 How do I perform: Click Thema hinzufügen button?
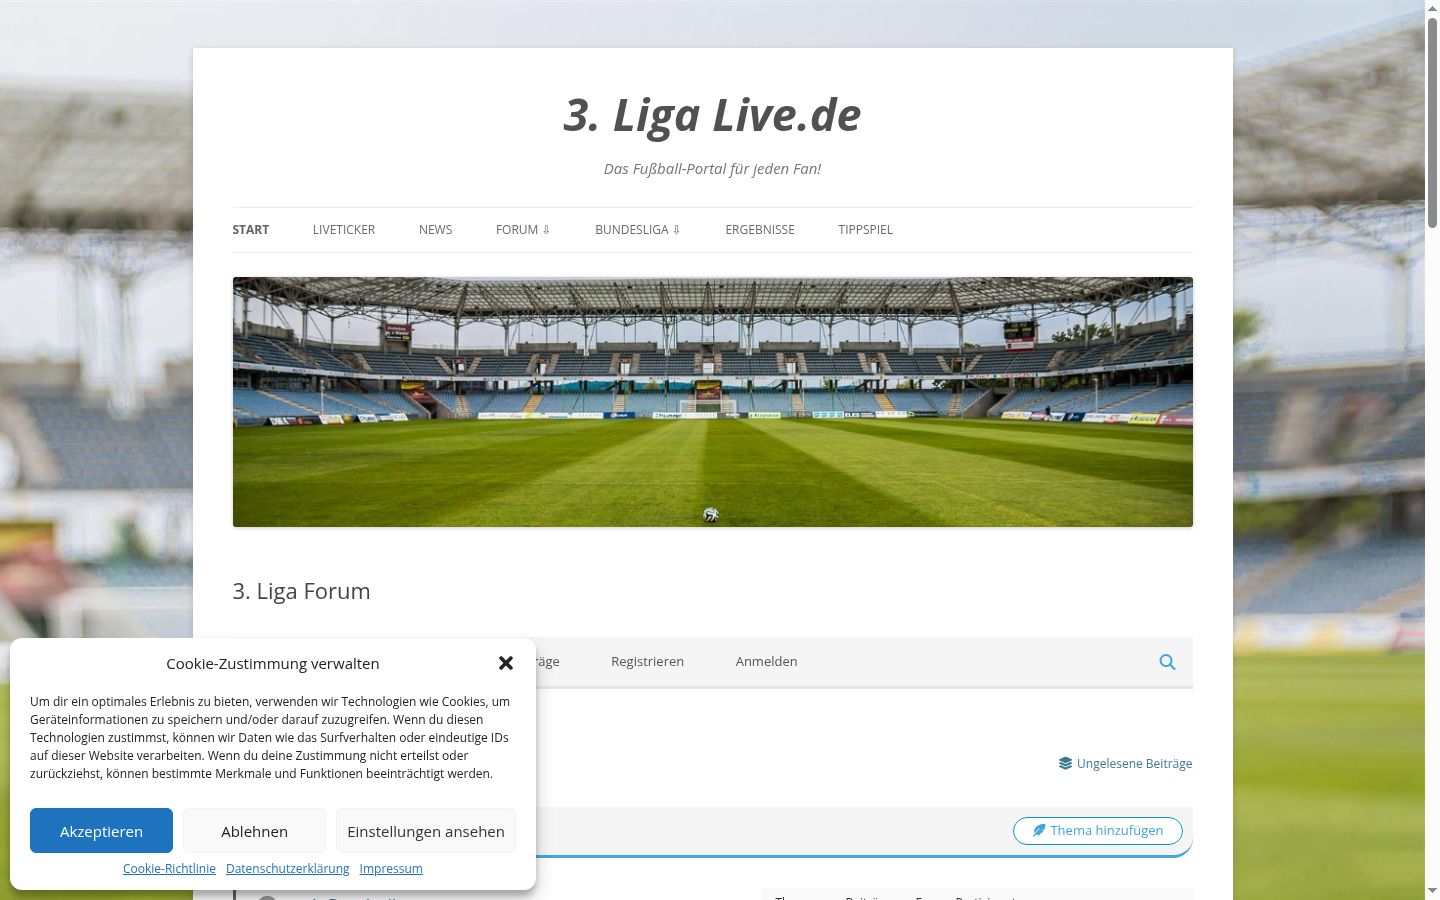pyautogui.click(x=1097, y=830)
